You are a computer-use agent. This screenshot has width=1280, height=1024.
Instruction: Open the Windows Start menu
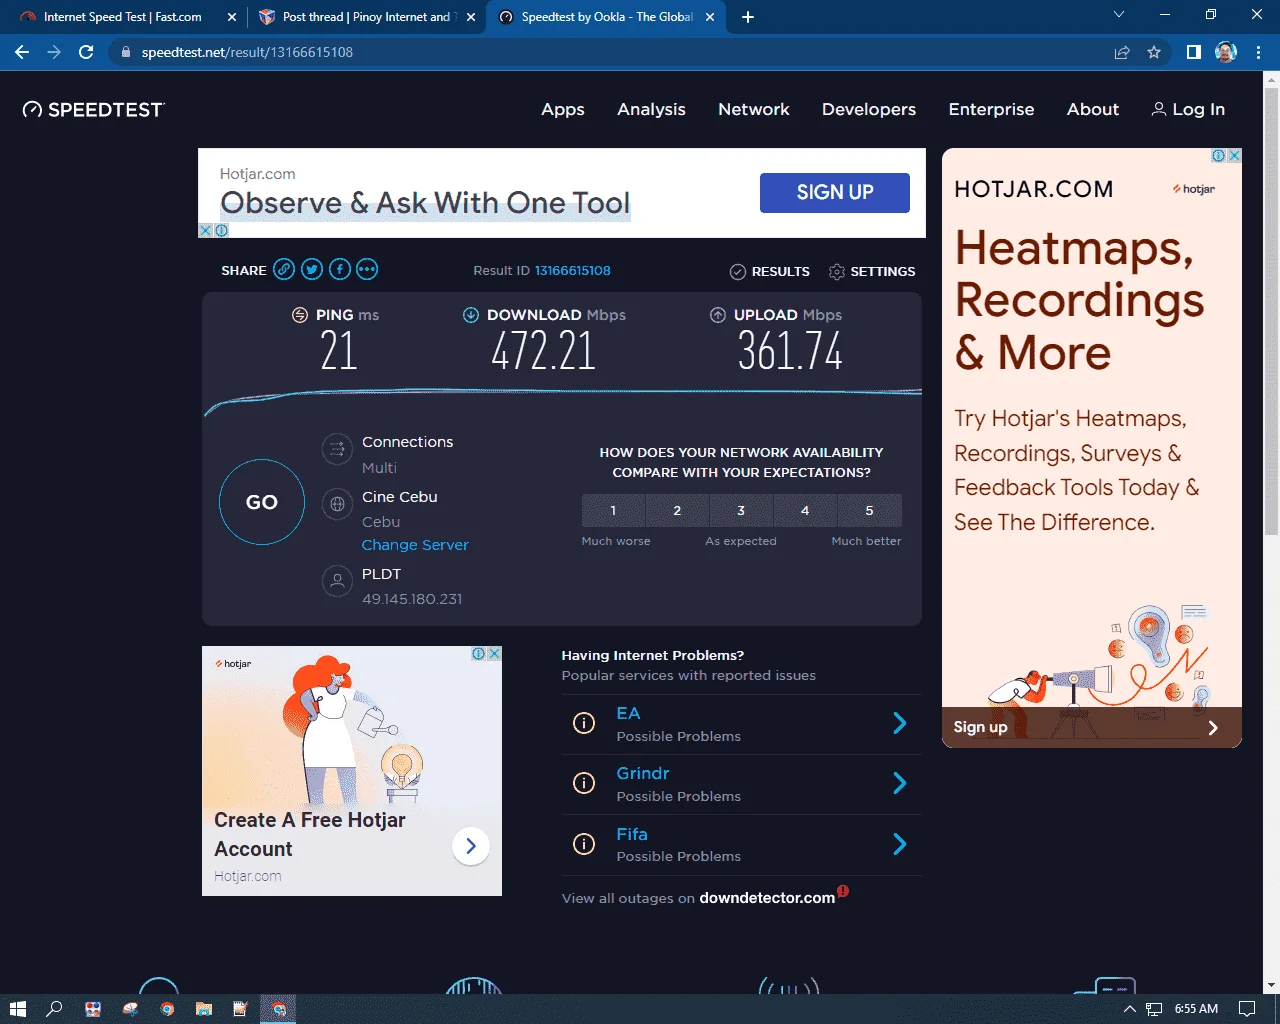pyautogui.click(x=18, y=1009)
